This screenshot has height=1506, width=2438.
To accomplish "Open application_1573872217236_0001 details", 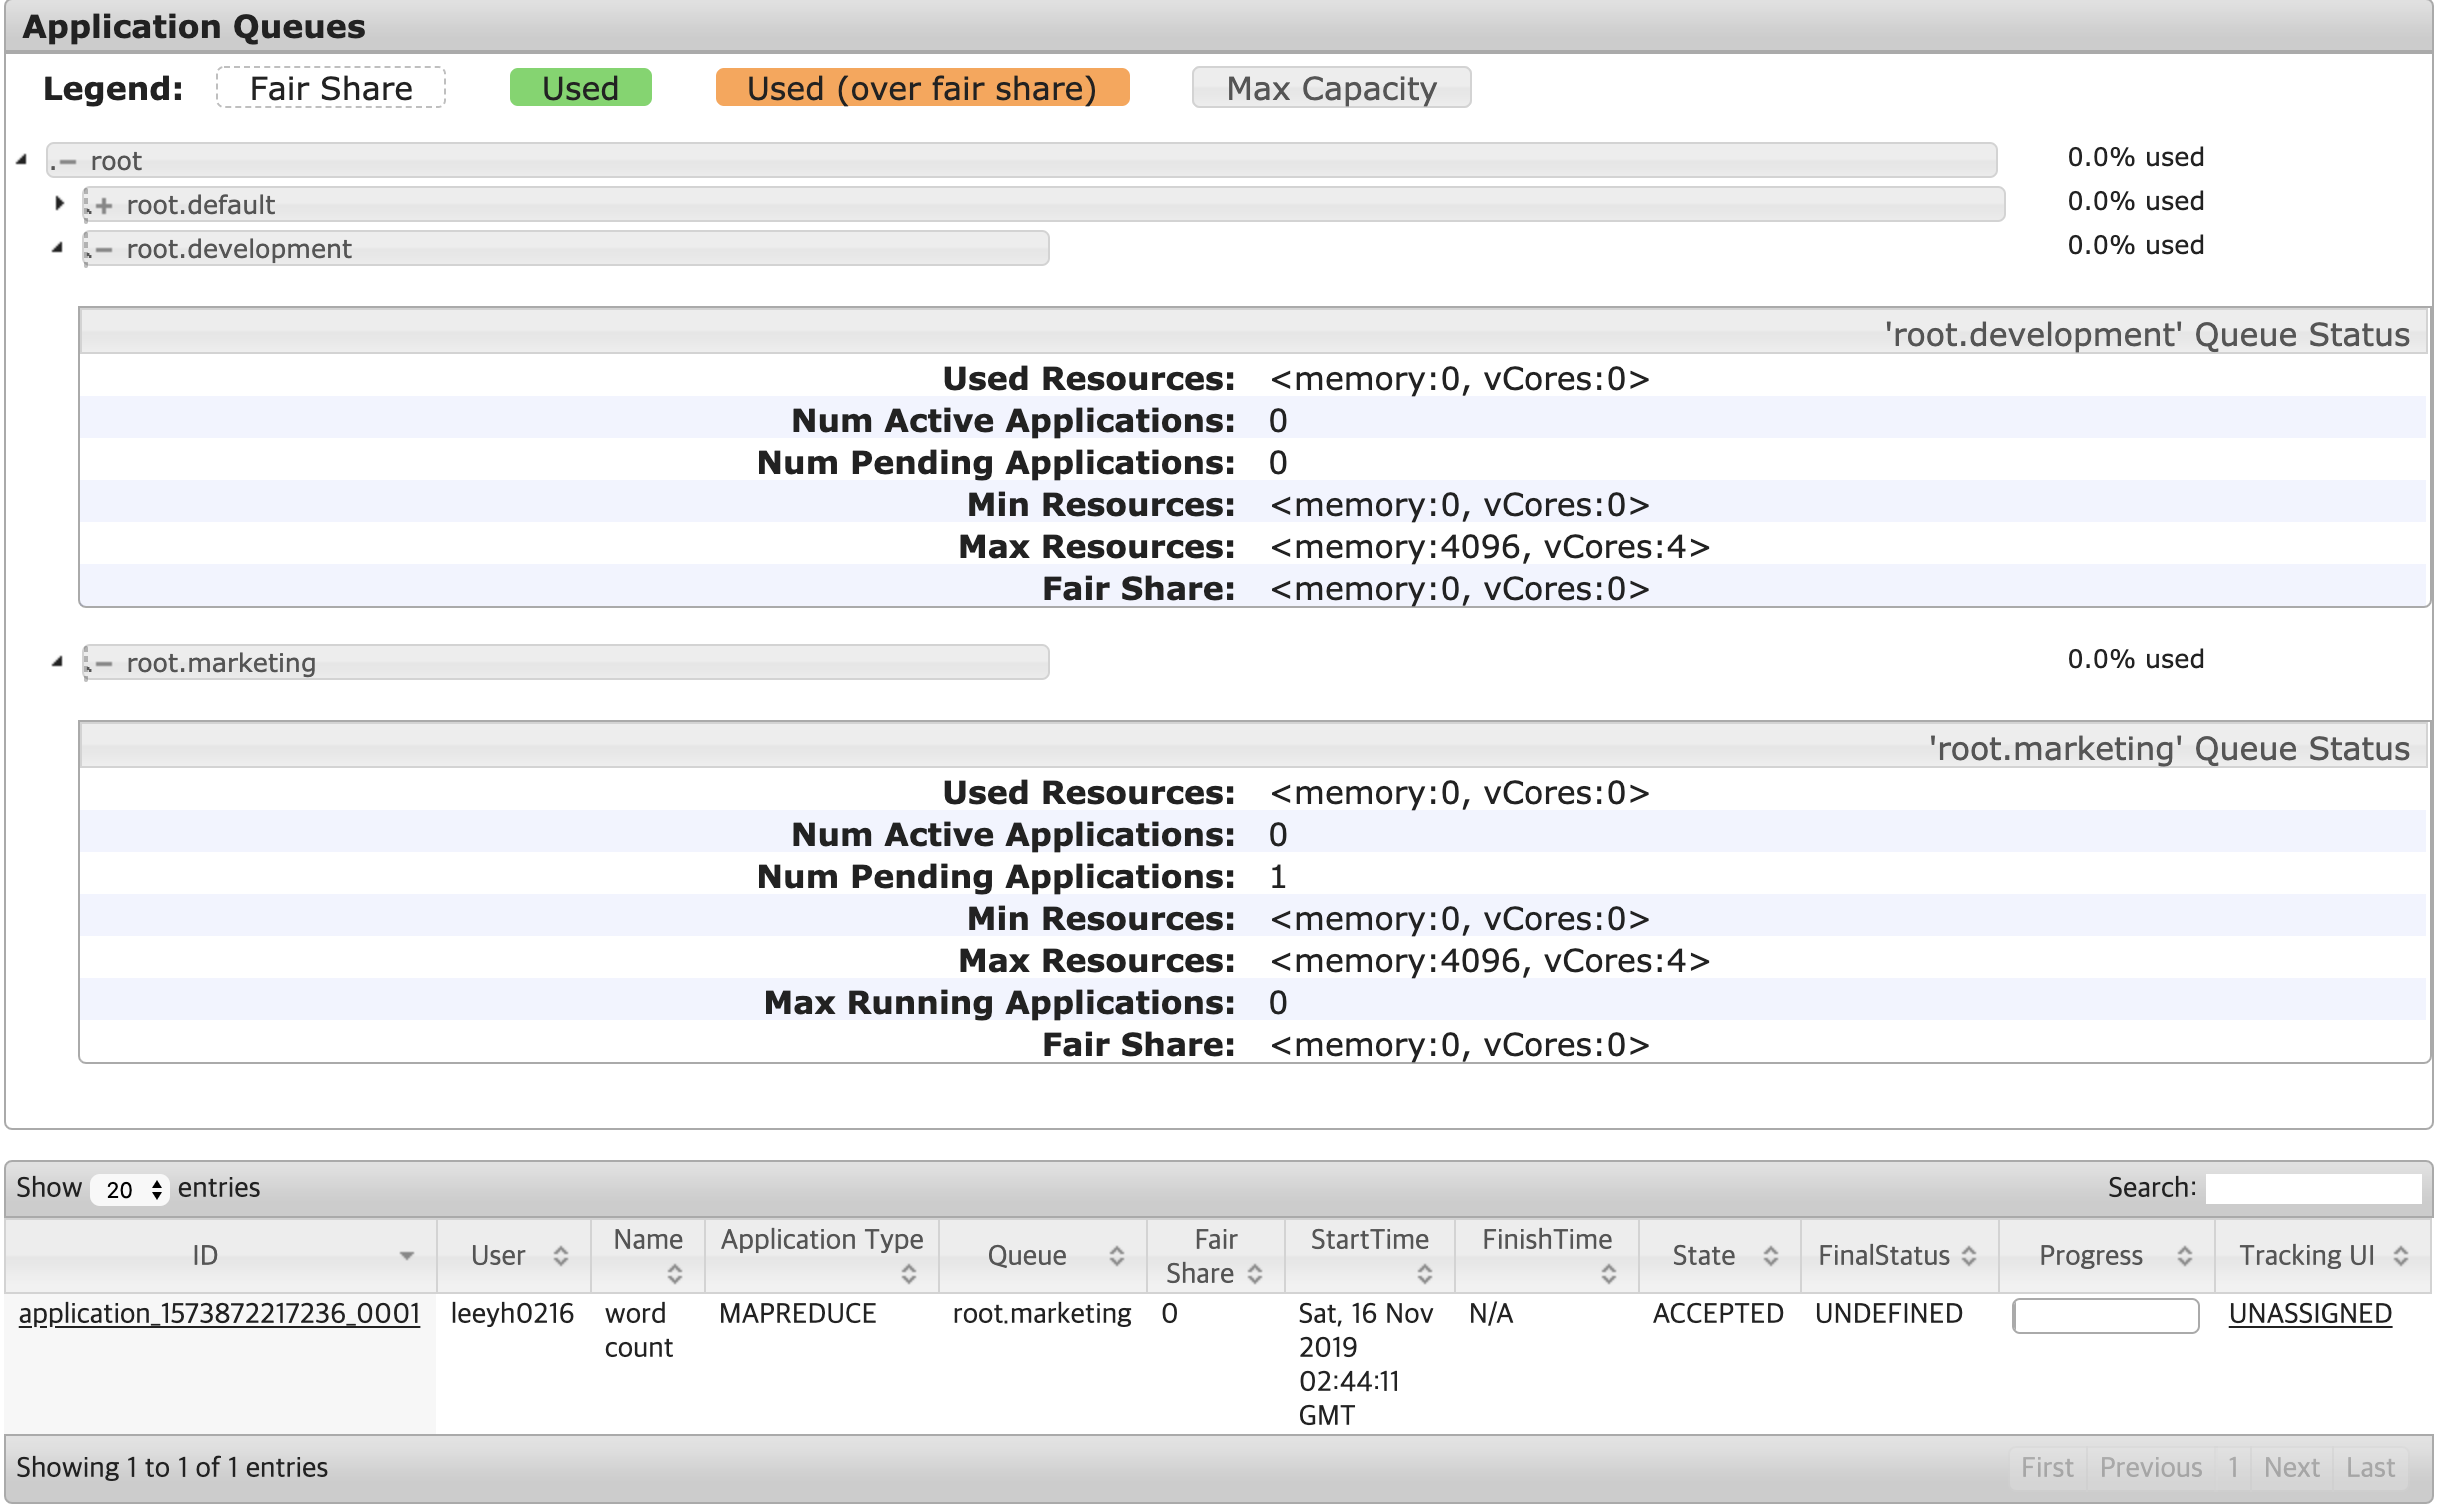I will [219, 1313].
